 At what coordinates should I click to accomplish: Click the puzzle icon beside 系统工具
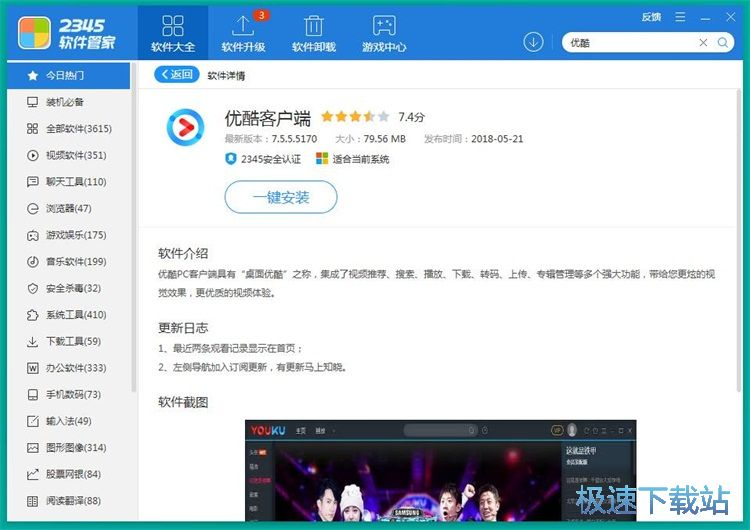coord(33,315)
